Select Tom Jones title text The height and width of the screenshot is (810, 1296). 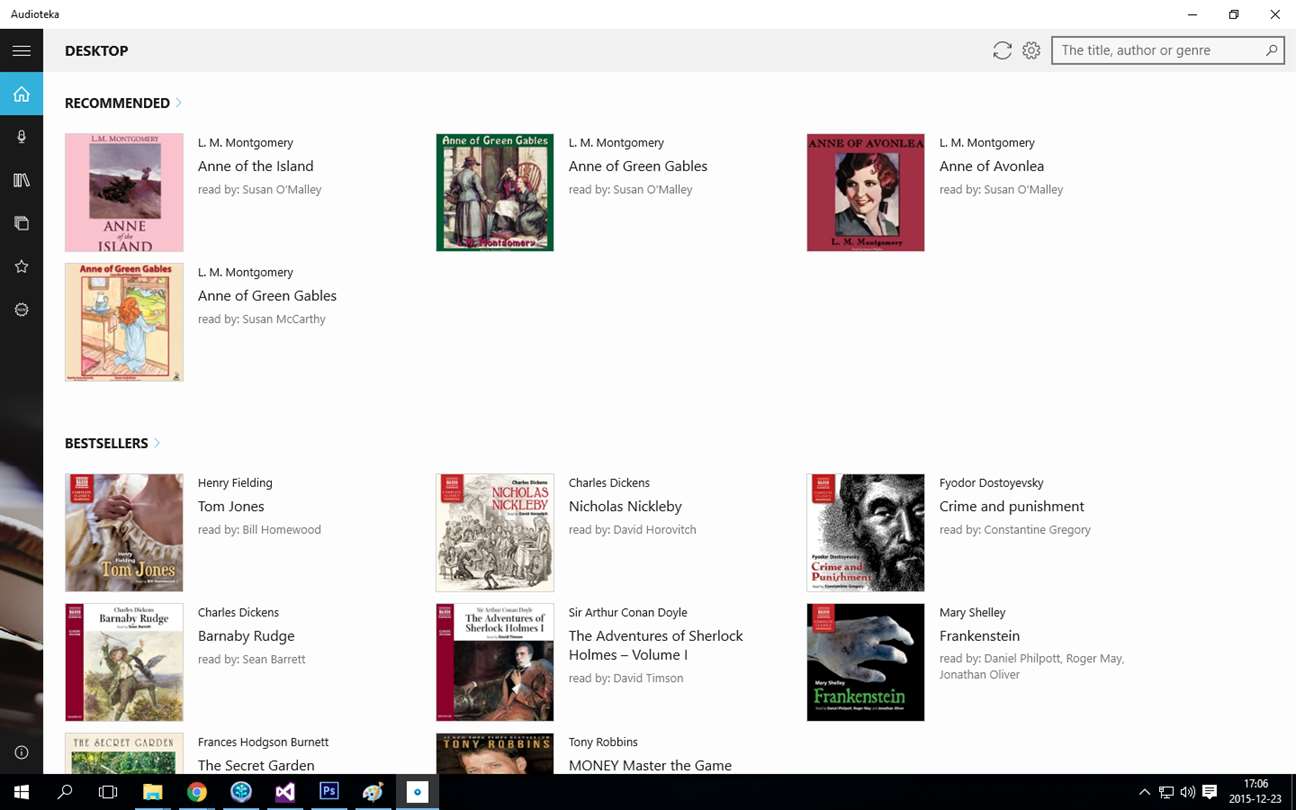pos(231,506)
